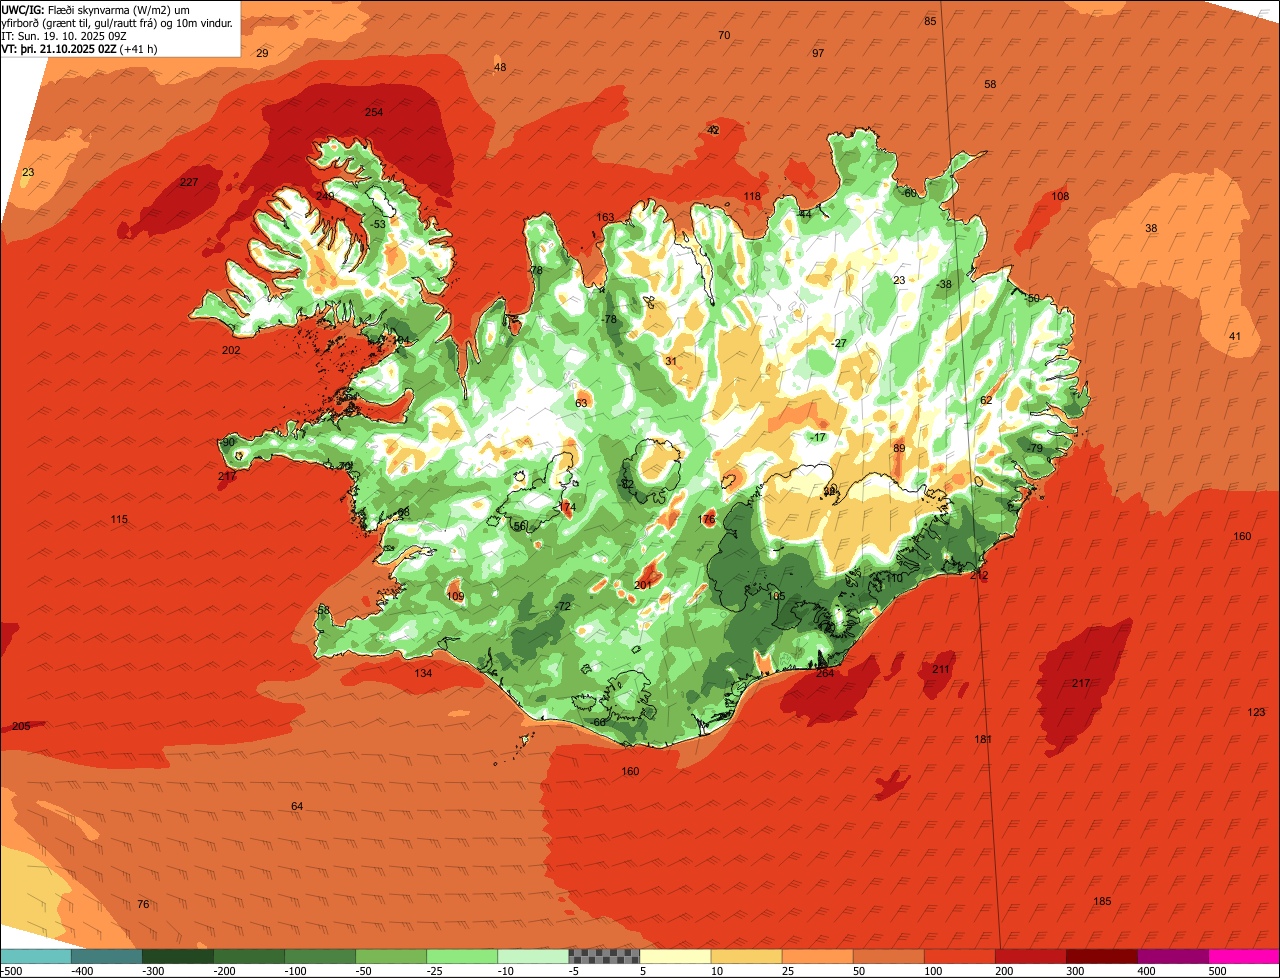Image resolution: width=1280 pixels, height=978 pixels.
Task: Click the dark red 200 to 300 legend swatch
Action: coord(1030,956)
